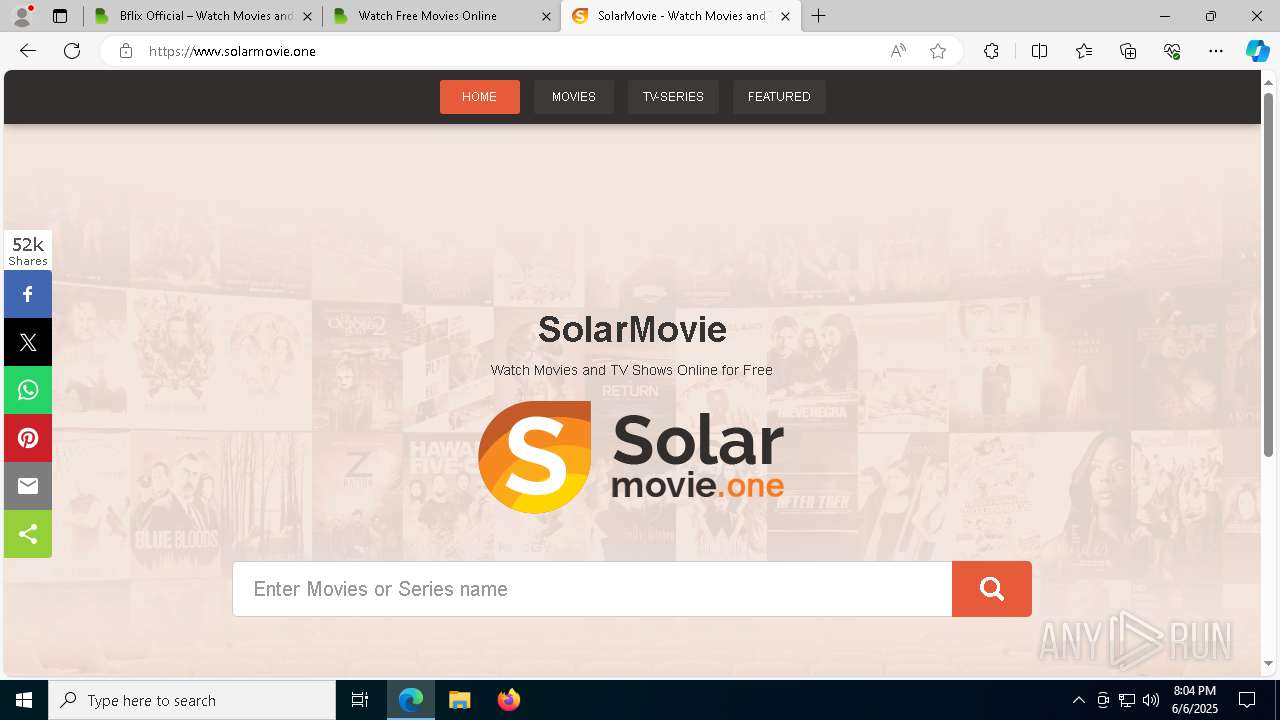Open Edge Settings and more menu
This screenshot has height=720, width=1280.
[x=1216, y=51]
